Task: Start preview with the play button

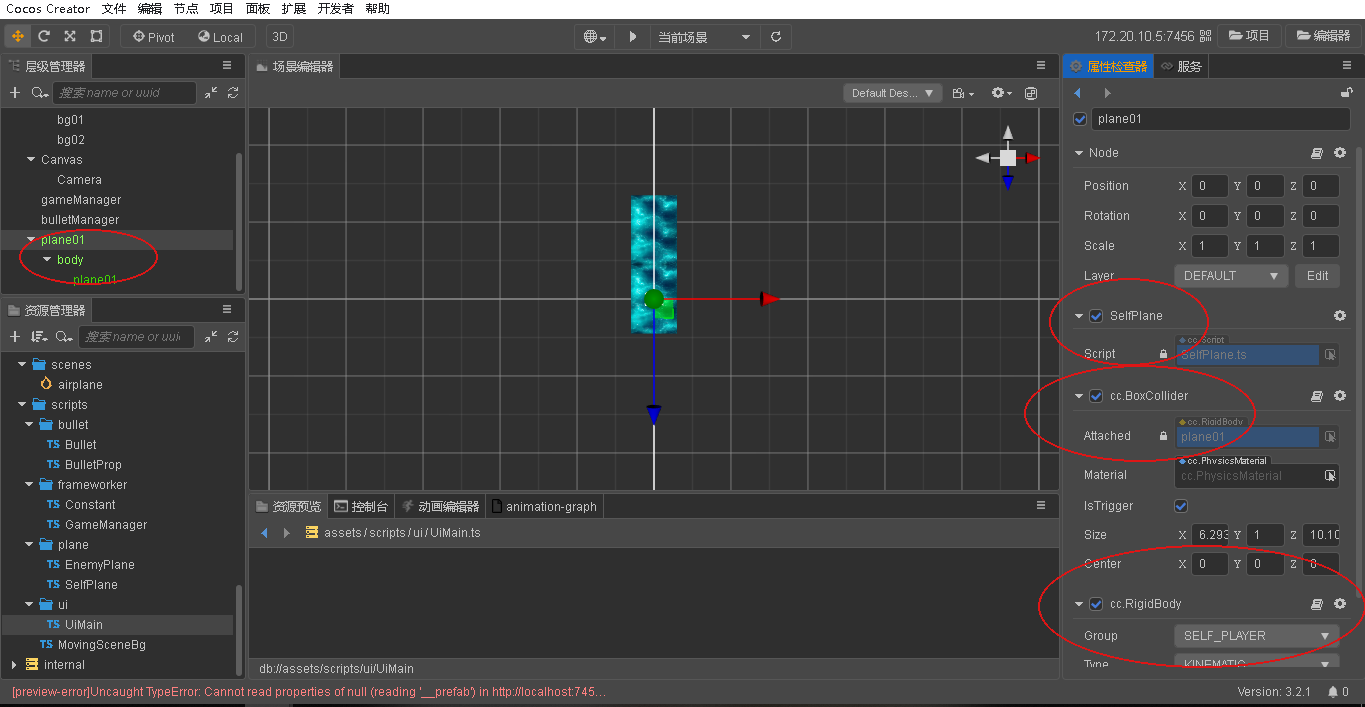Action: pos(633,37)
